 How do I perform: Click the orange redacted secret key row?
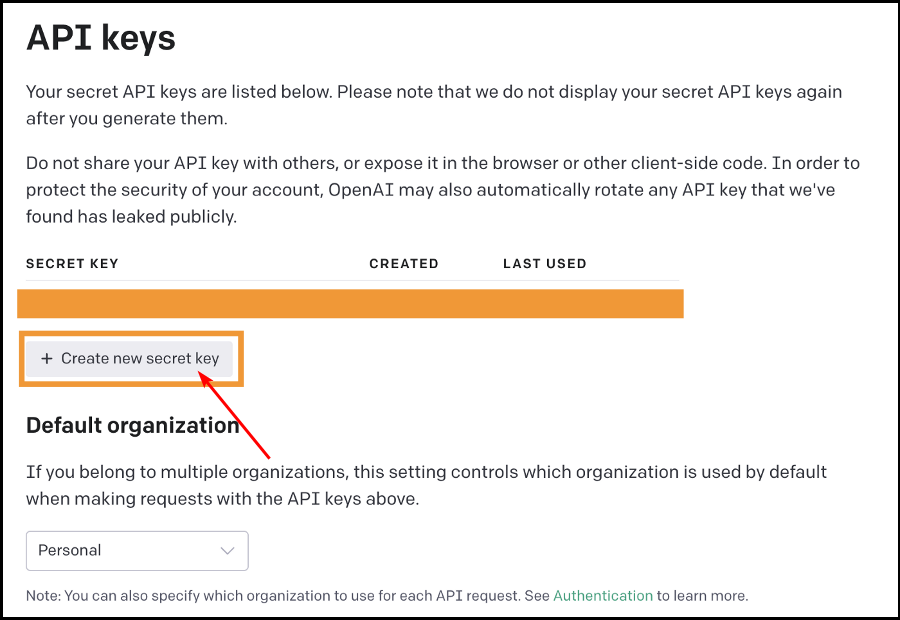click(350, 304)
